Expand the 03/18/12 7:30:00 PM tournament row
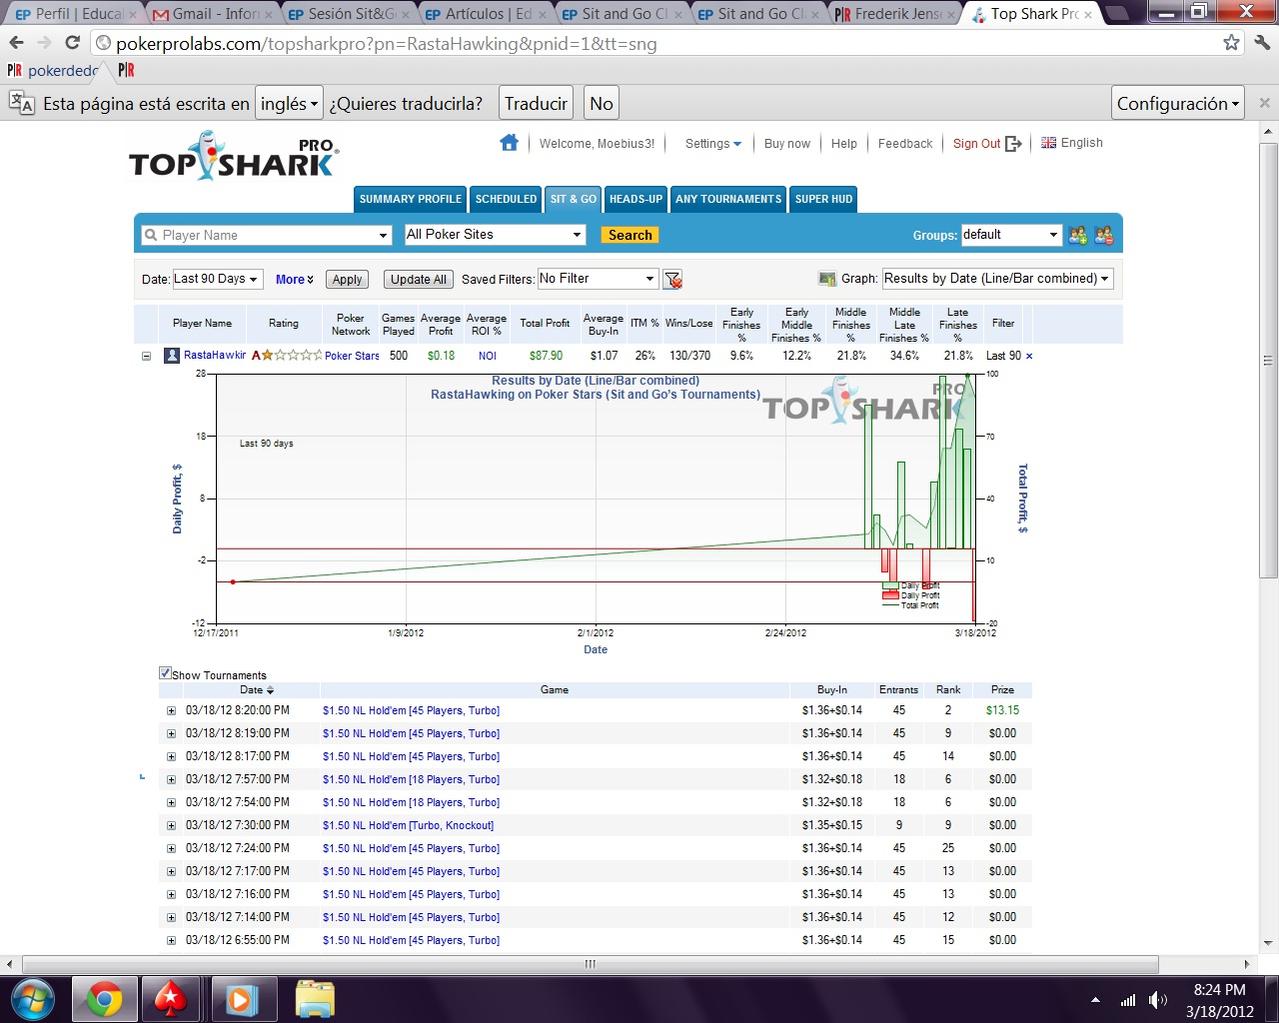Screen dimensions: 1279x1023 pos(171,826)
